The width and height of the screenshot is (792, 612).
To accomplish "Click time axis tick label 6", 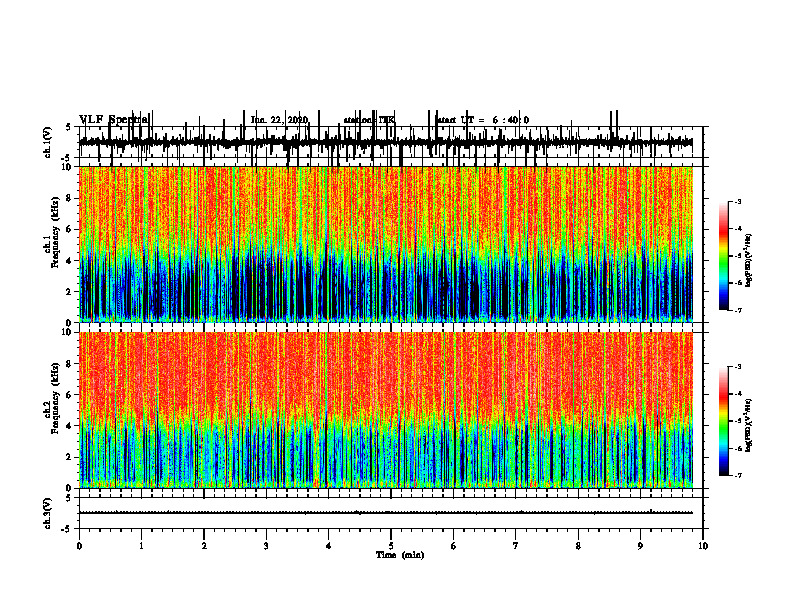I will (454, 546).
